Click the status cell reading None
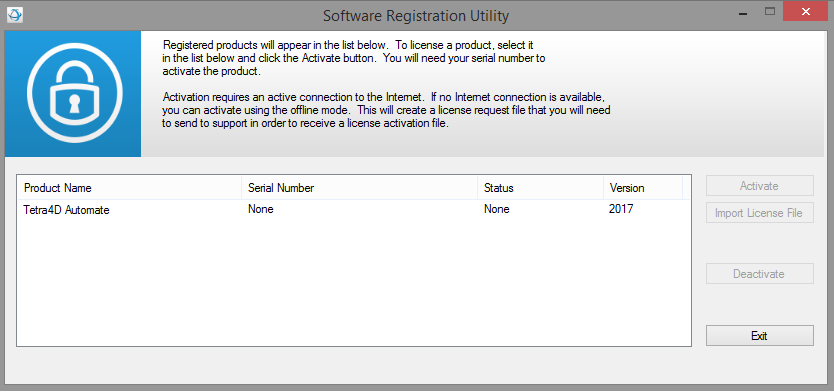 (497, 209)
